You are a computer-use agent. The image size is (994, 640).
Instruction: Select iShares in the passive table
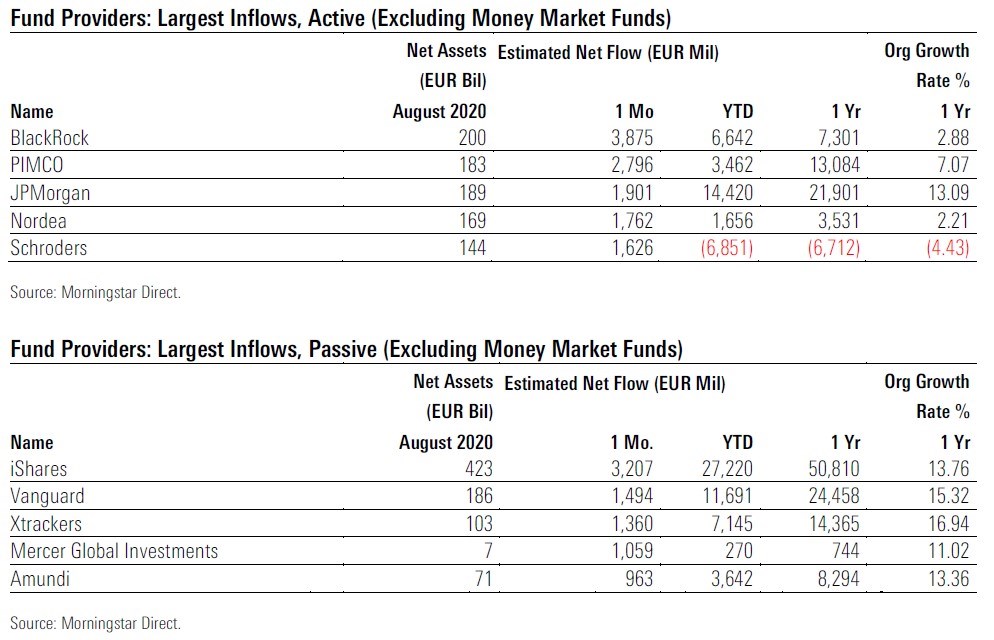[x=37, y=469]
